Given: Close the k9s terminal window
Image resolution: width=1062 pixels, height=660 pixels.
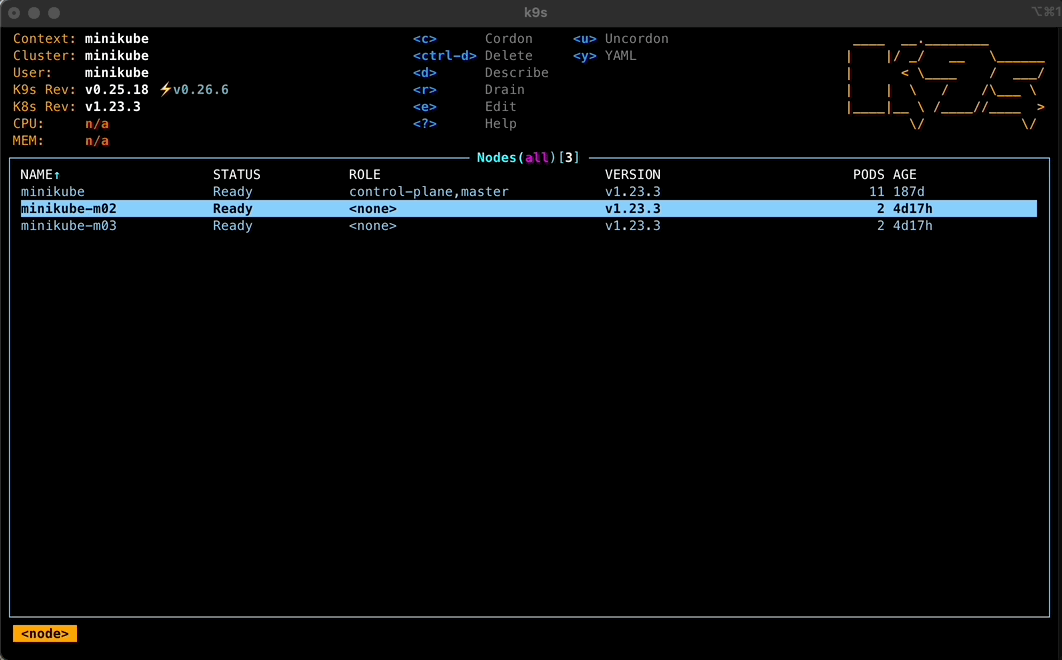Looking at the screenshot, I should coord(14,13).
